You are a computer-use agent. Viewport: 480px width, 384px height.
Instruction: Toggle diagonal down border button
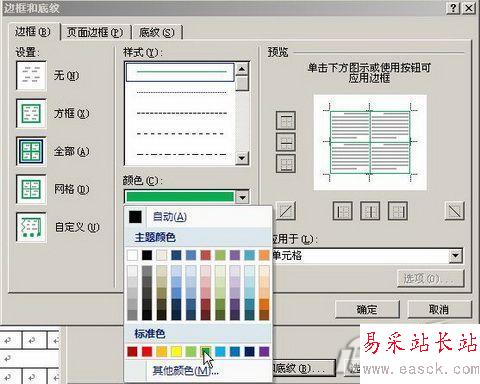455,211
